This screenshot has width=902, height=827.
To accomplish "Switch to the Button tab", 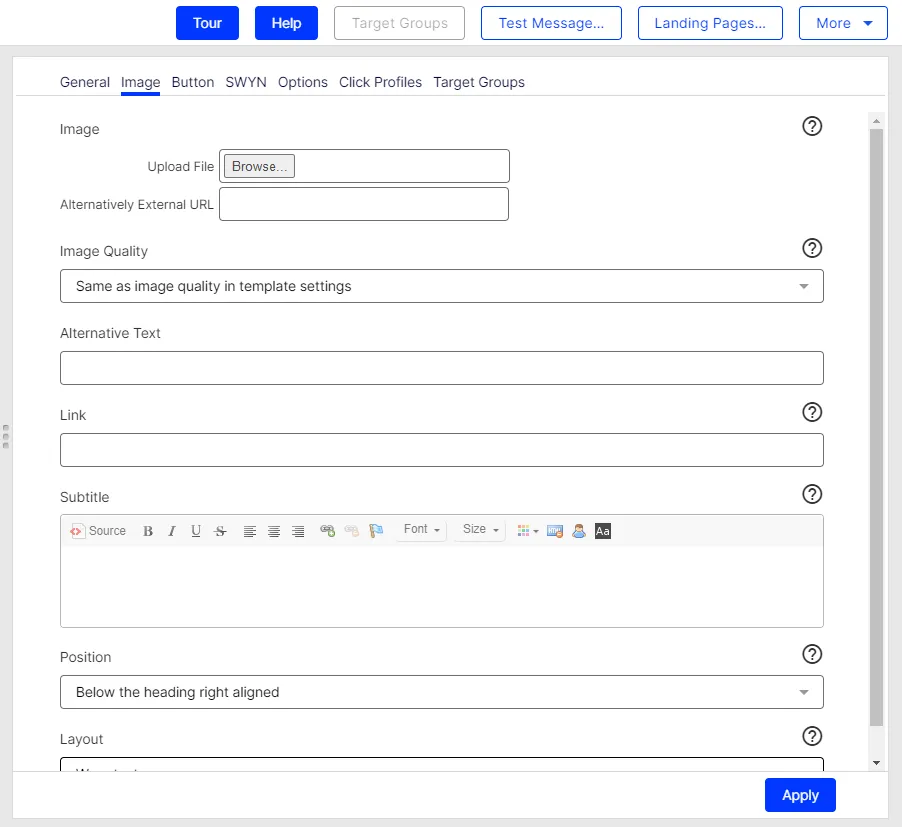I will [x=193, y=82].
